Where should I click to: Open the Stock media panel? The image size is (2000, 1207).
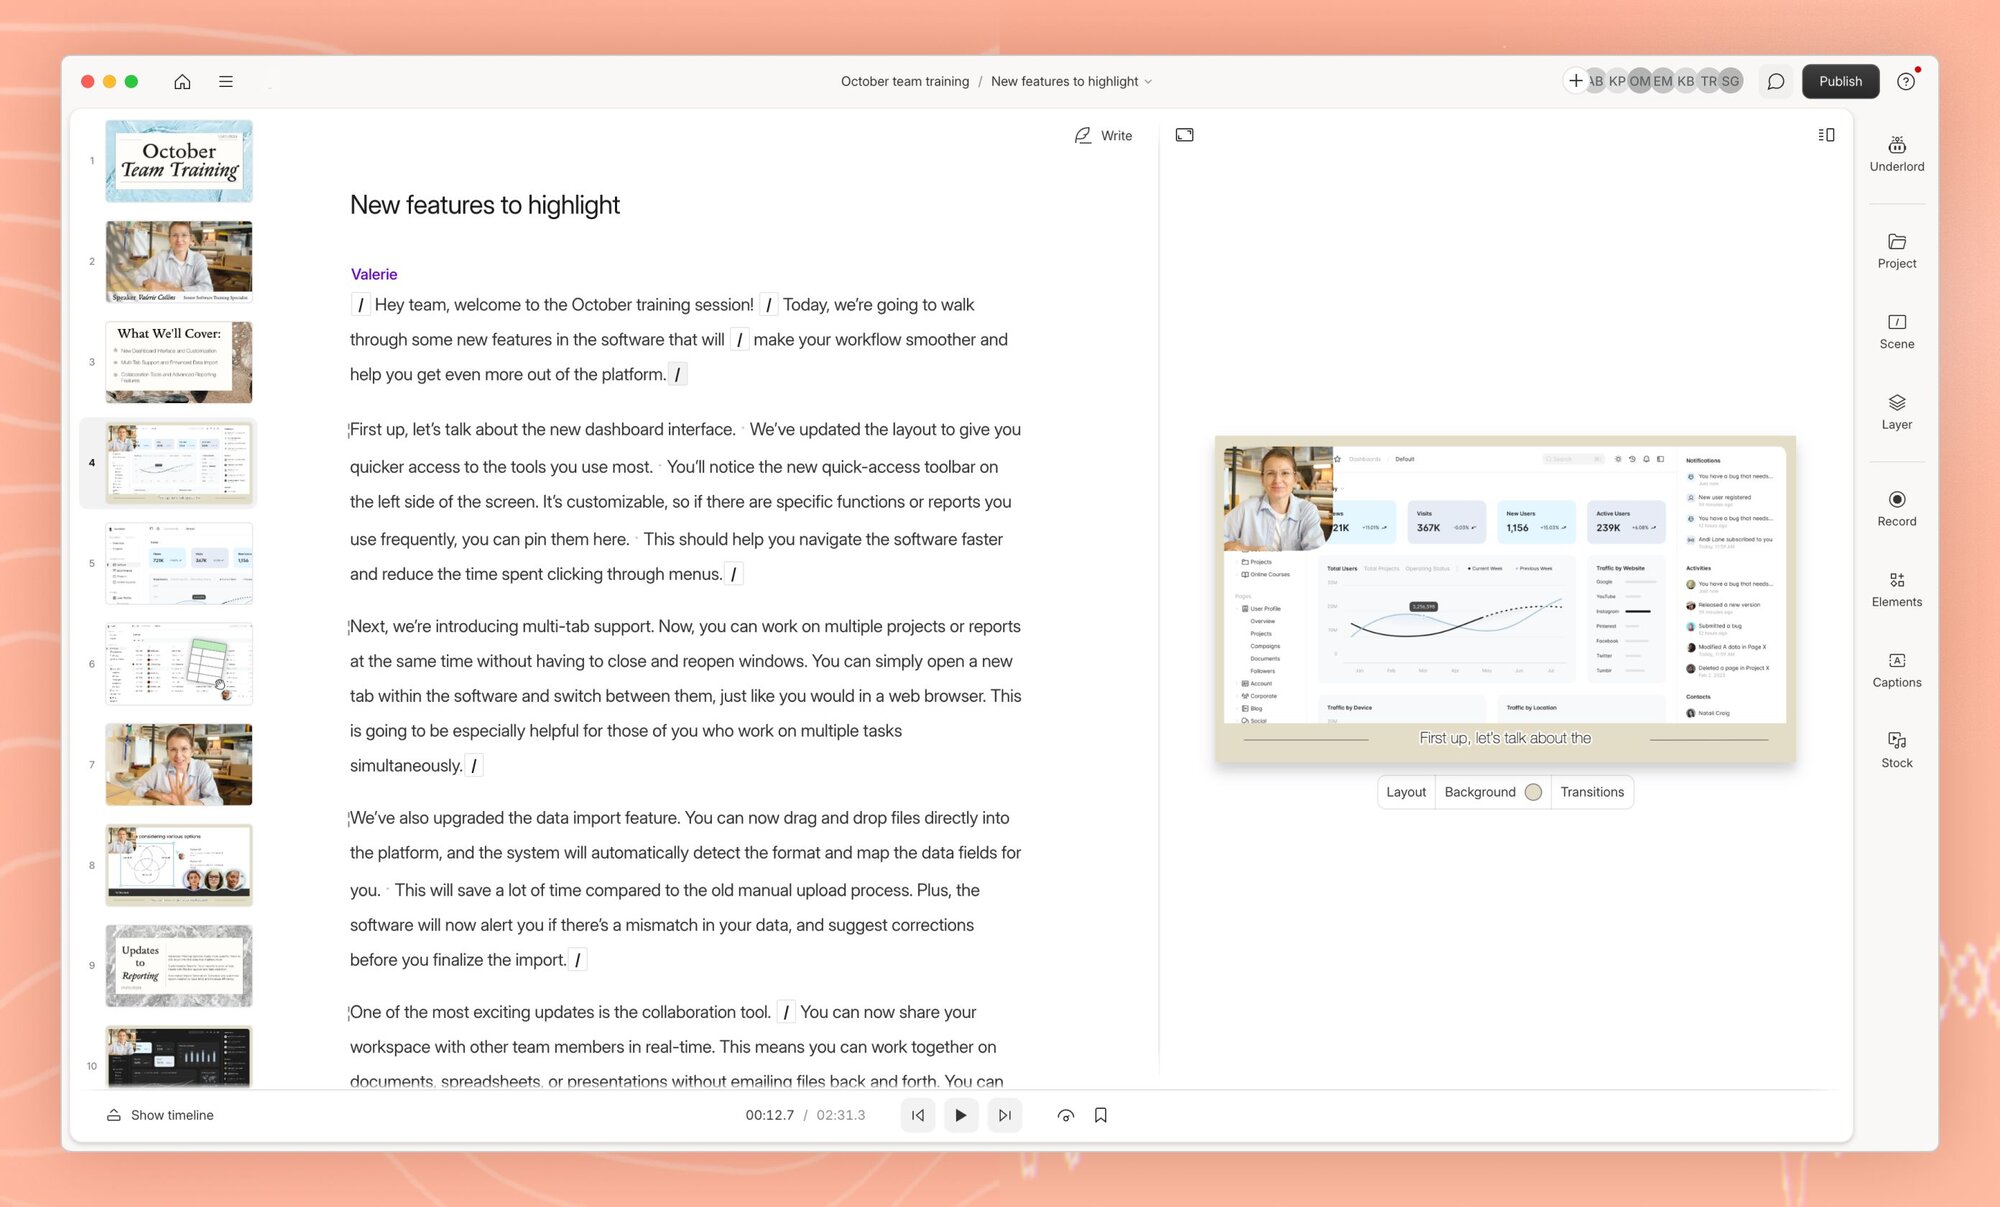click(x=1896, y=750)
